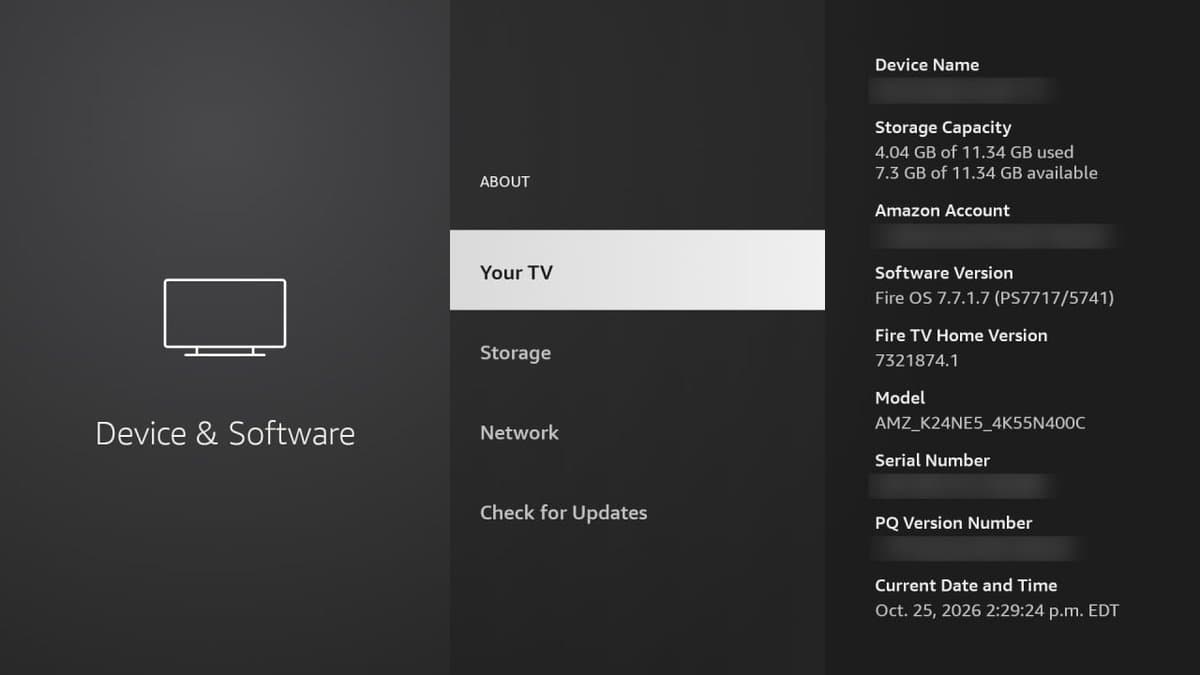Viewport: 1200px width, 675px height.
Task: Click the AMZ_K24NE5_4K55N400C model value
Action: point(980,423)
